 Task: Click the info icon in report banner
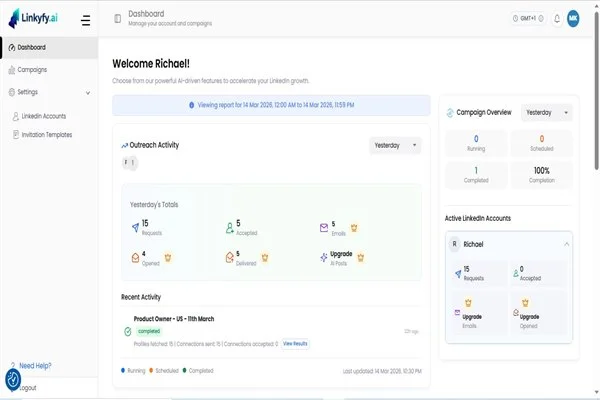(x=191, y=105)
